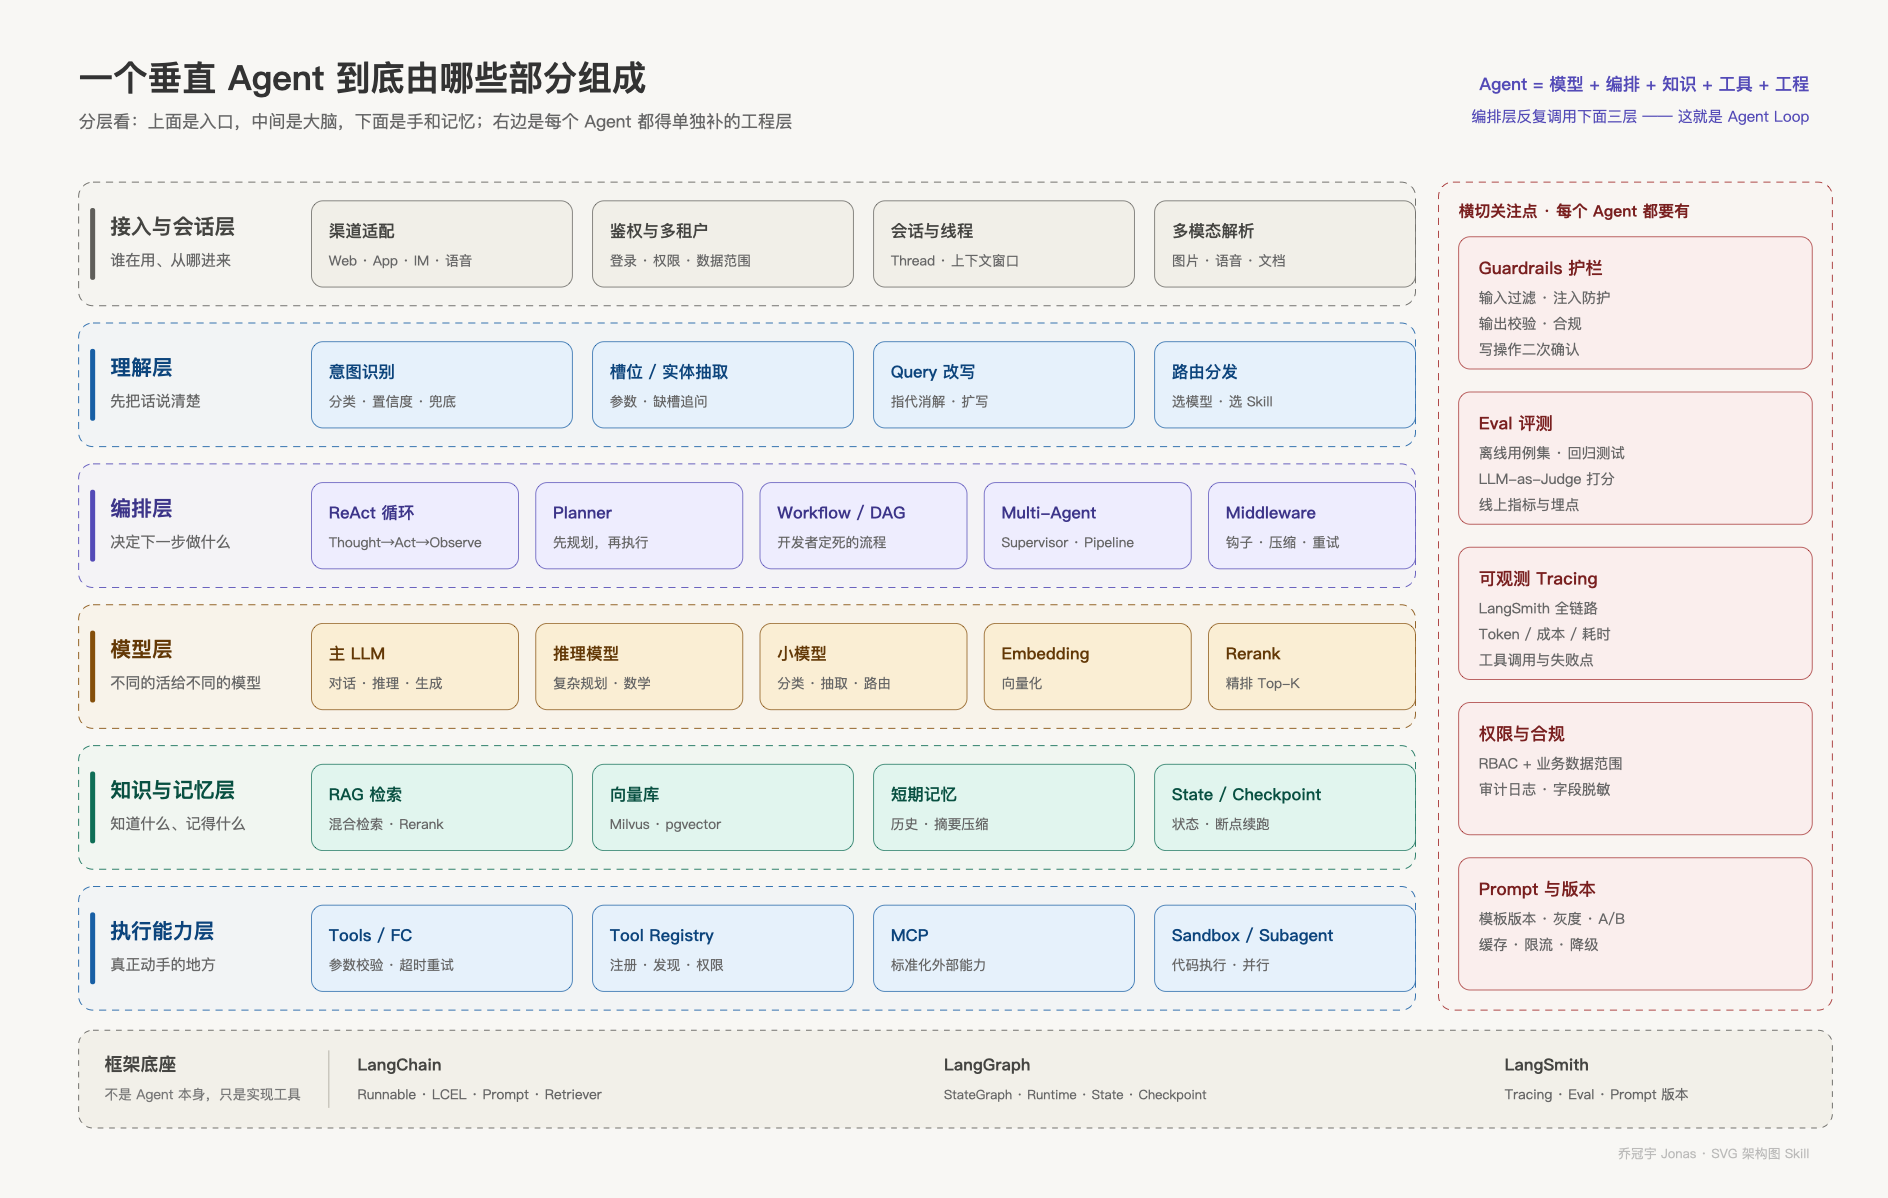
Task: Click the Middleware card
Action: click(x=1312, y=526)
